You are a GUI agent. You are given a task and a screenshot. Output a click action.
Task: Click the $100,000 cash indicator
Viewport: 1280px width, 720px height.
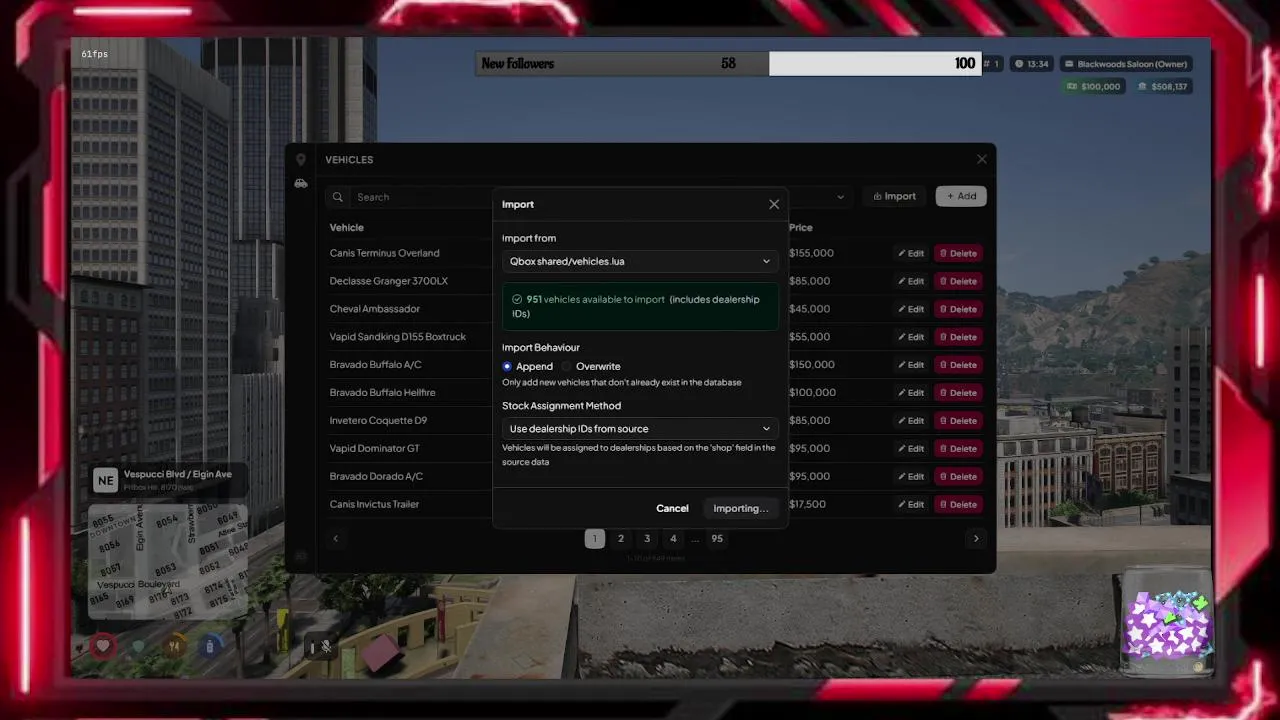pos(1094,87)
